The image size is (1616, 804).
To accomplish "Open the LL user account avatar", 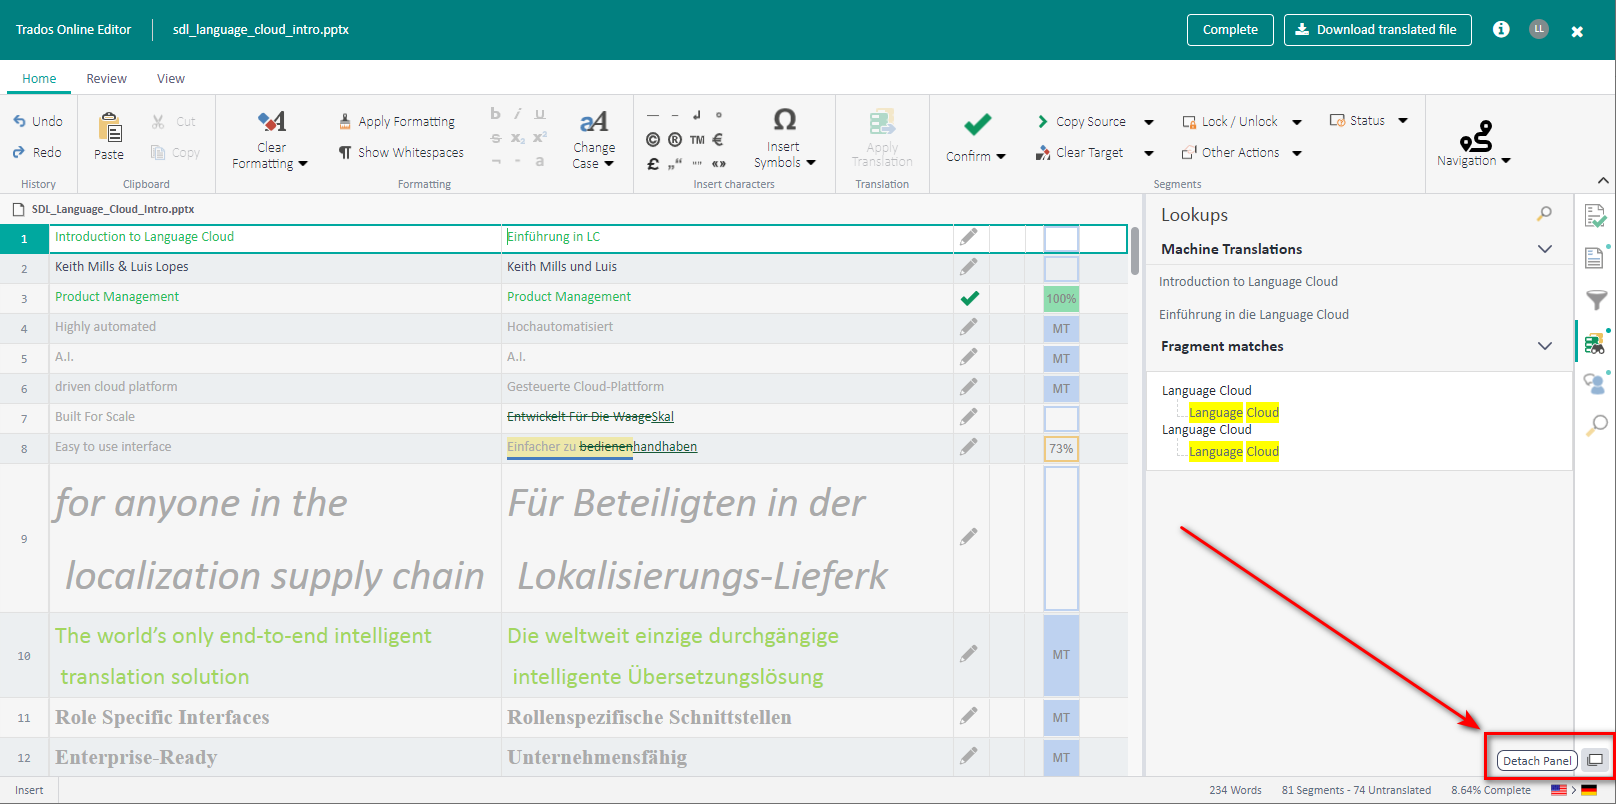I will click(x=1539, y=29).
